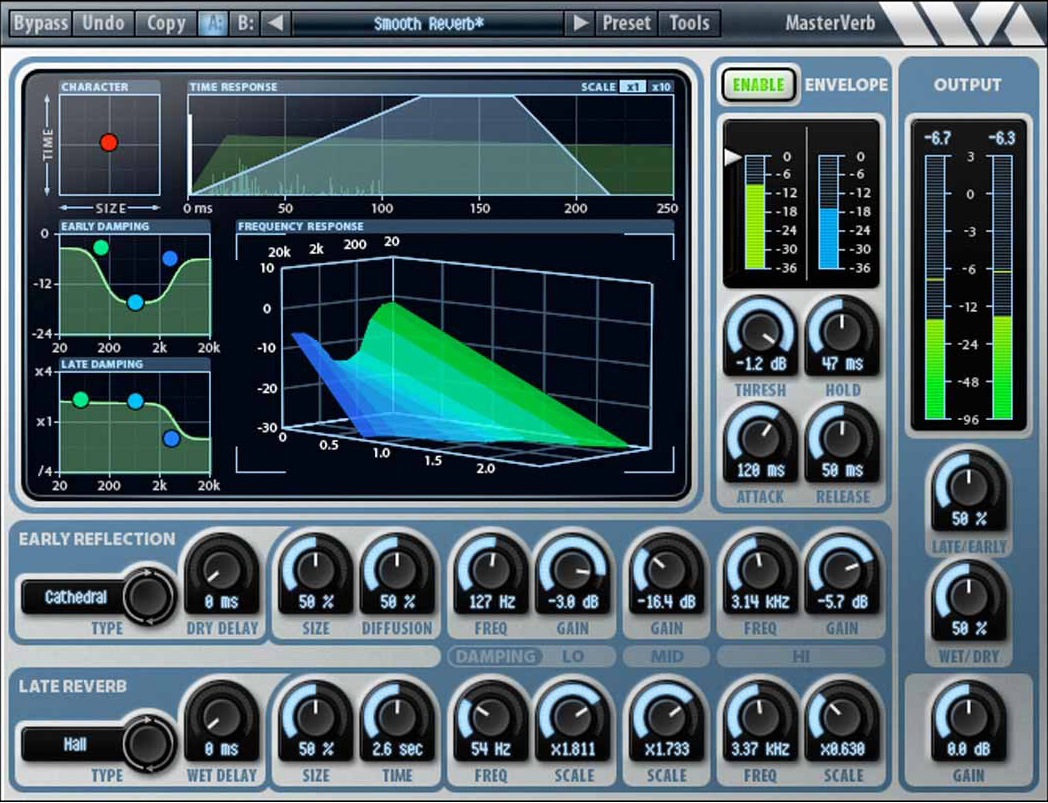Viewport: 1048px width, 803px height.
Task: Click the late reverb SIZE knob
Action: tap(315, 717)
